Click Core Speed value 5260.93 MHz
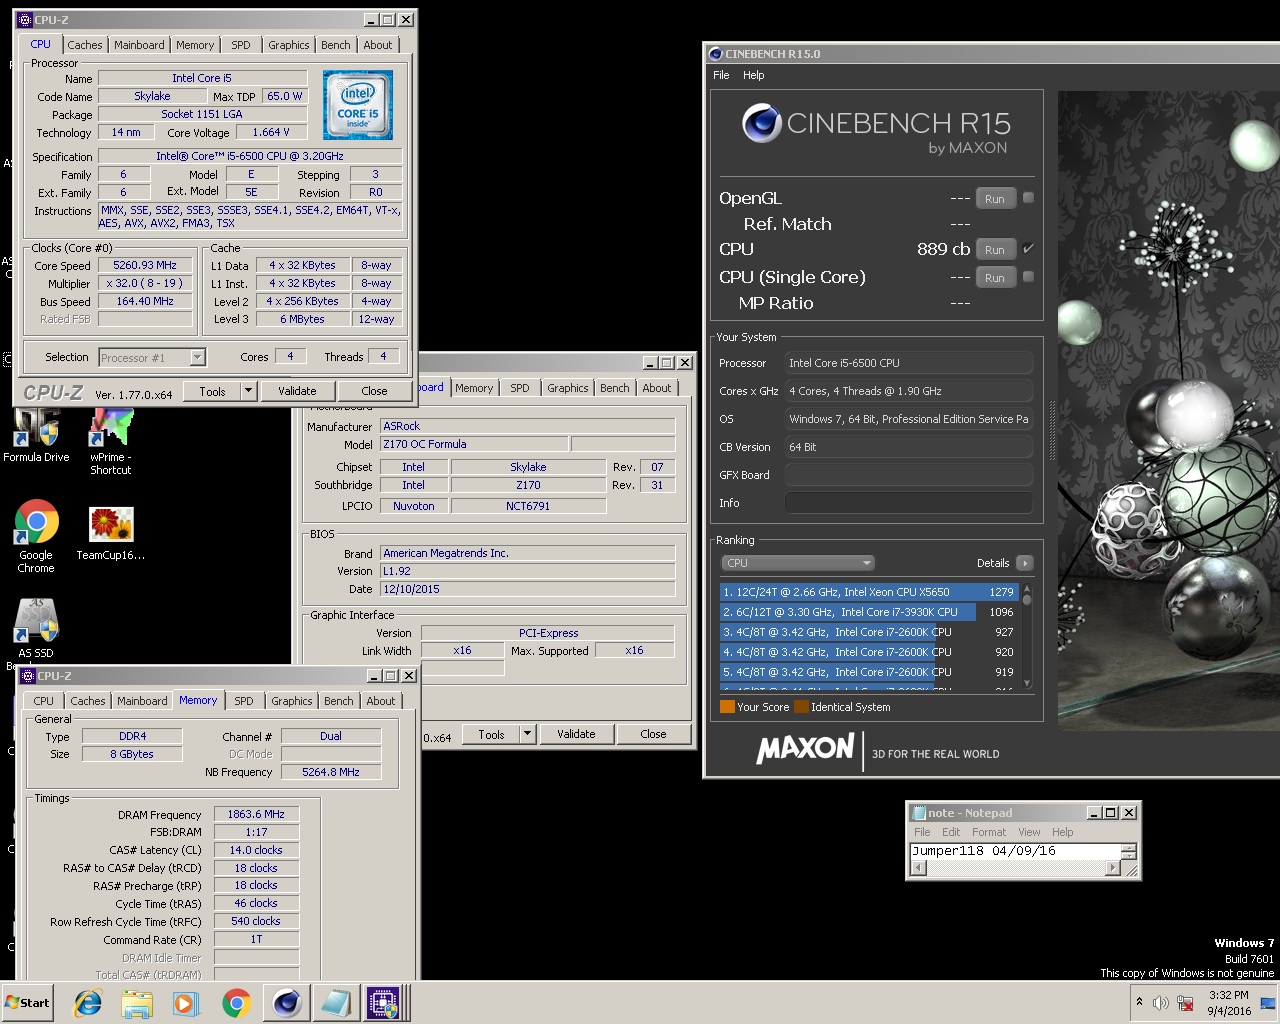The image size is (1280, 1024). click(x=145, y=265)
